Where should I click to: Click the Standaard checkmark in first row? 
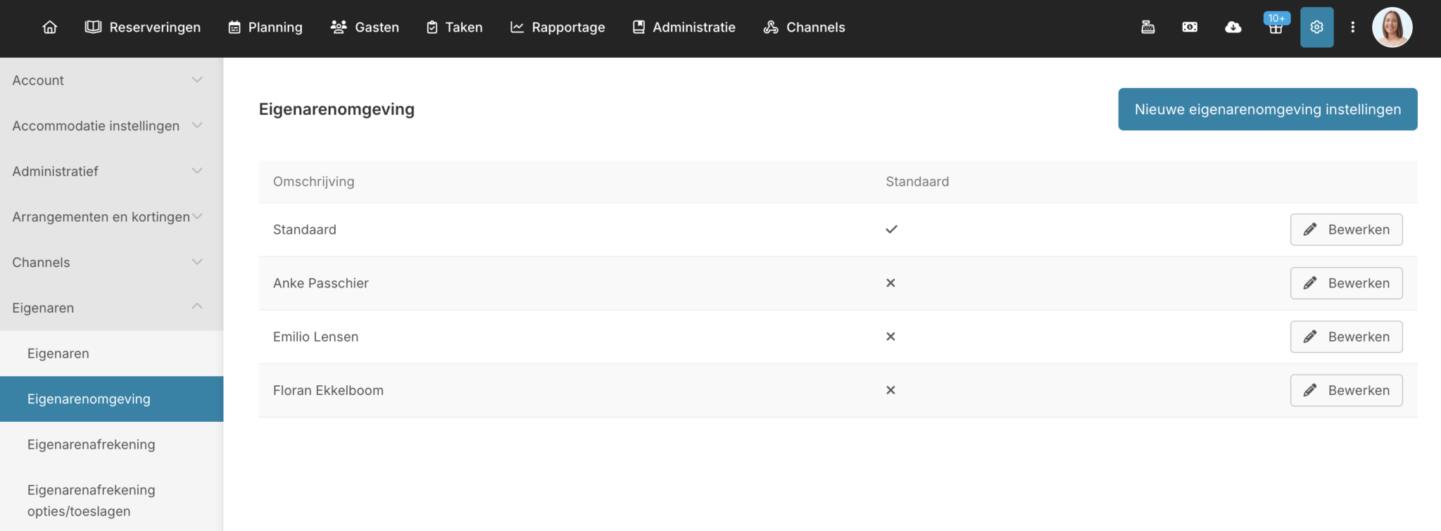tap(891, 229)
